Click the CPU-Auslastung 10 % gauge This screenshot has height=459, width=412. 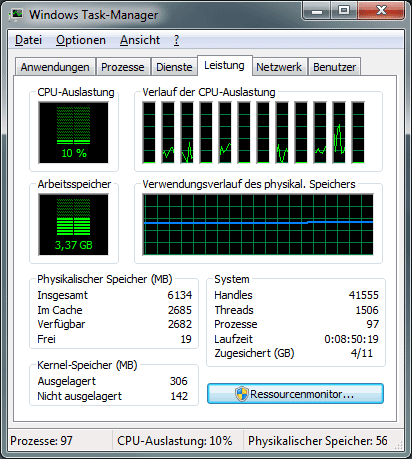pyautogui.click(x=73, y=132)
